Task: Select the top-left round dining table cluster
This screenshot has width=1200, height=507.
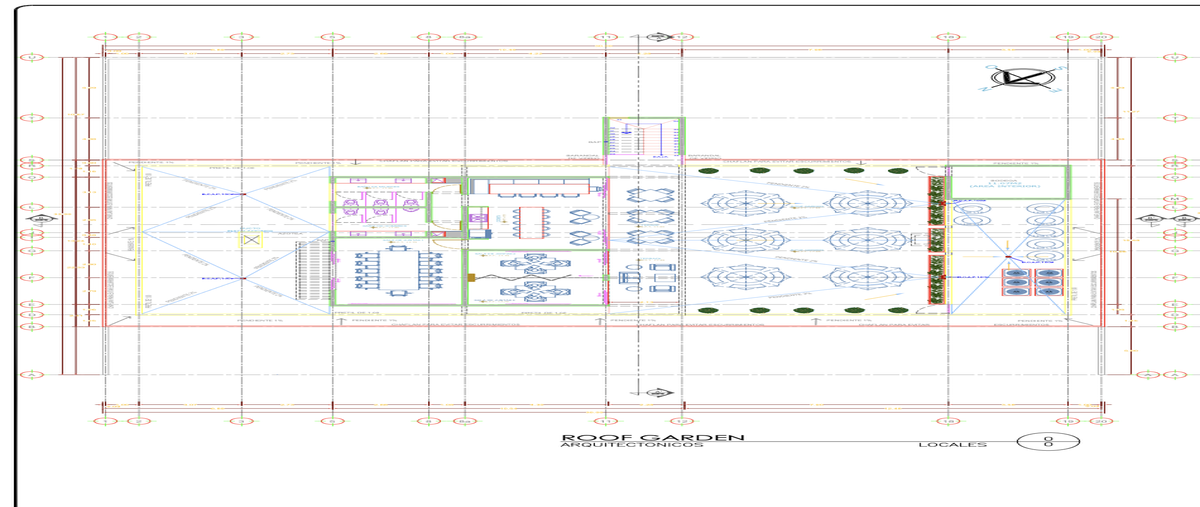Action: (x=738, y=203)
